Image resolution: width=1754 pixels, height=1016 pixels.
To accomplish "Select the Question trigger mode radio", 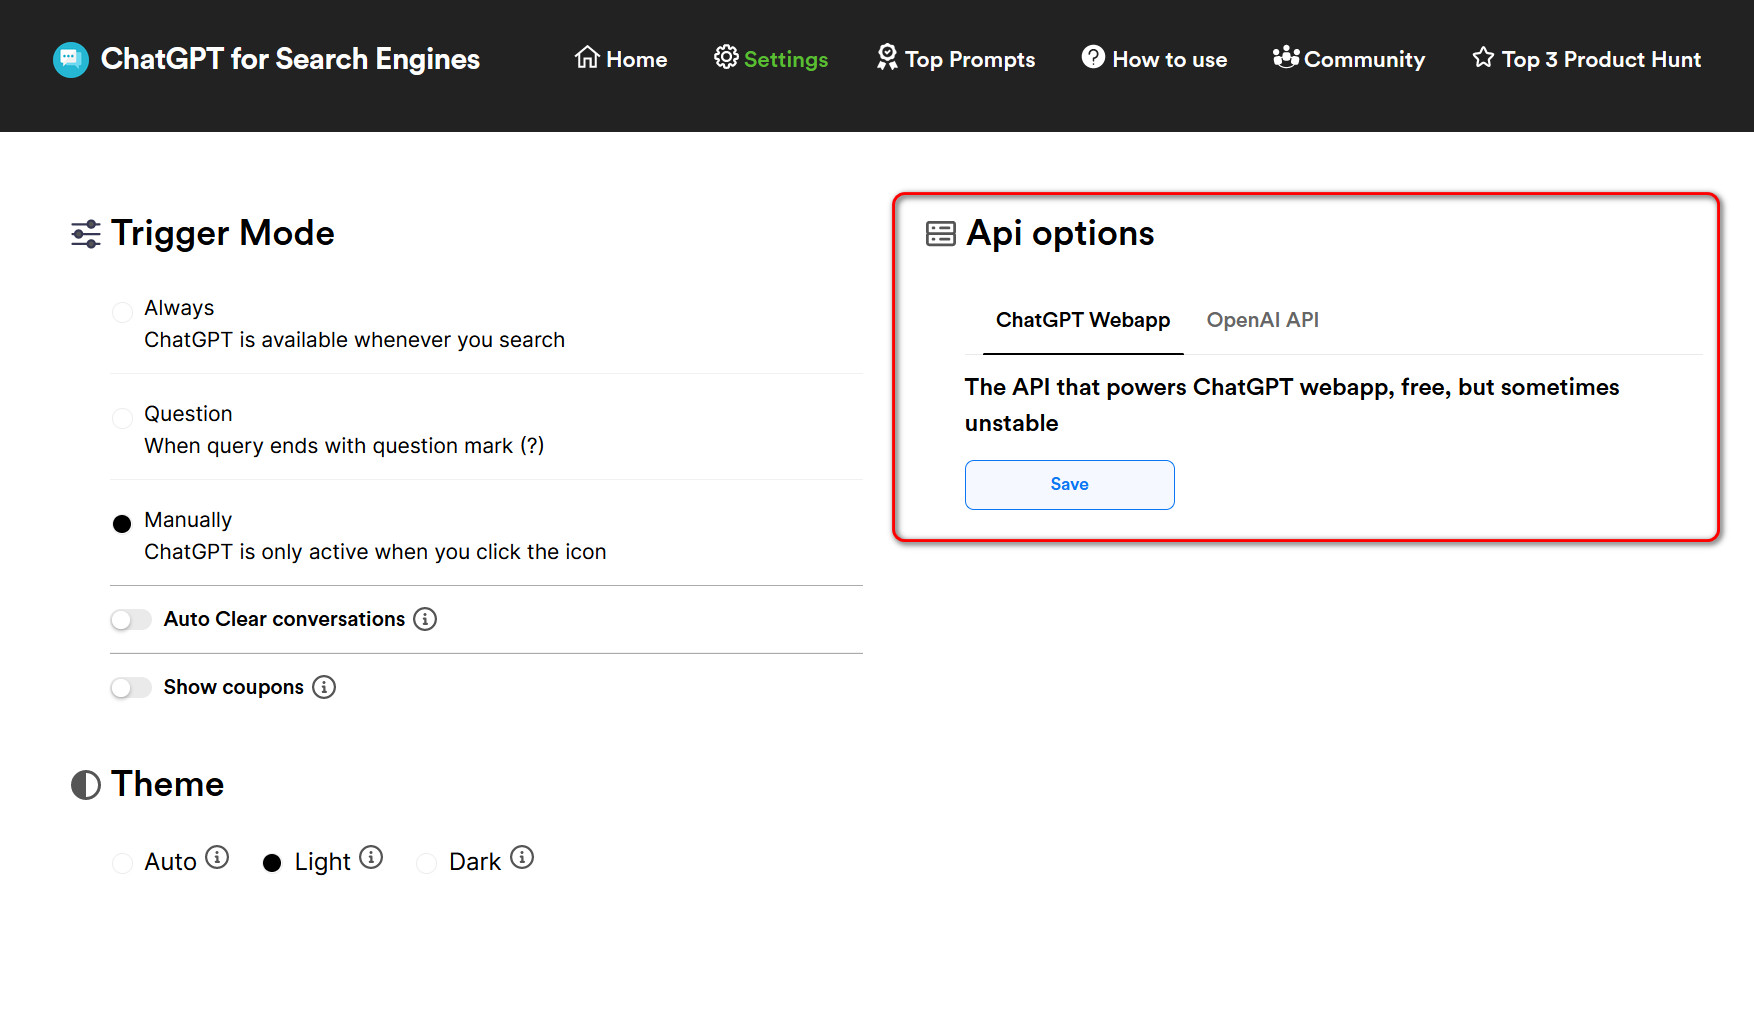I will tap(122, 418).
